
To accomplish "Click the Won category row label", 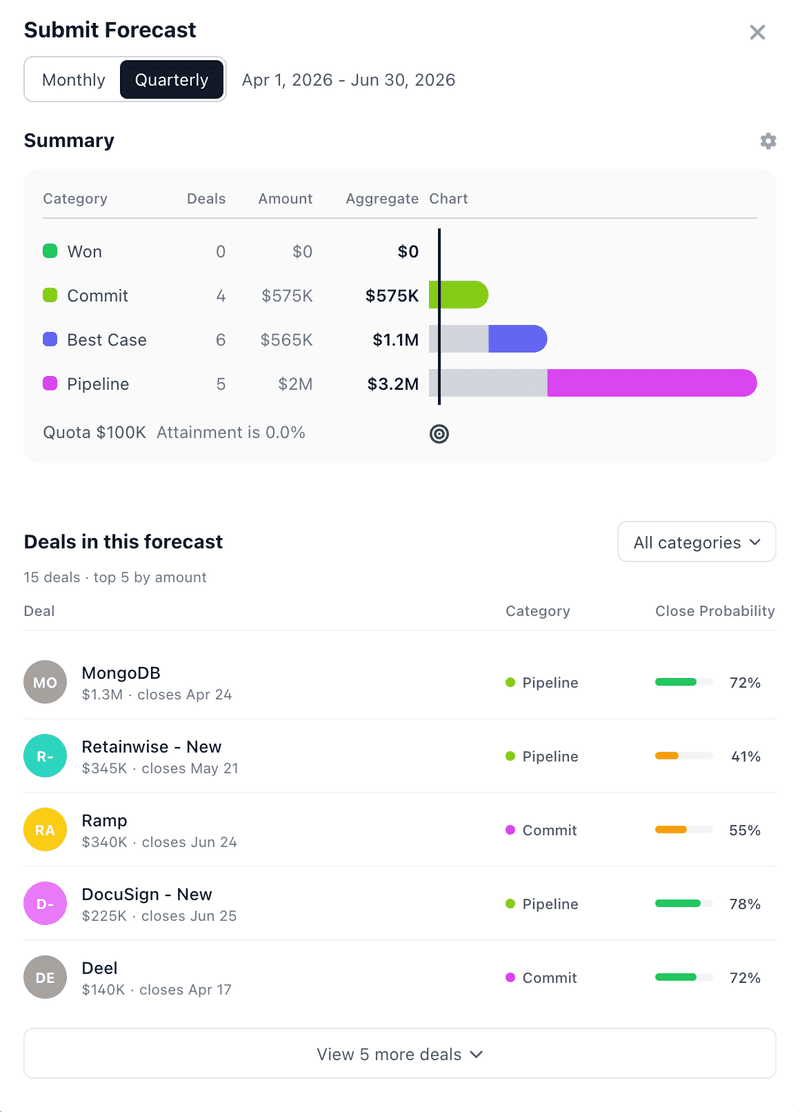I will coord(84,252).
